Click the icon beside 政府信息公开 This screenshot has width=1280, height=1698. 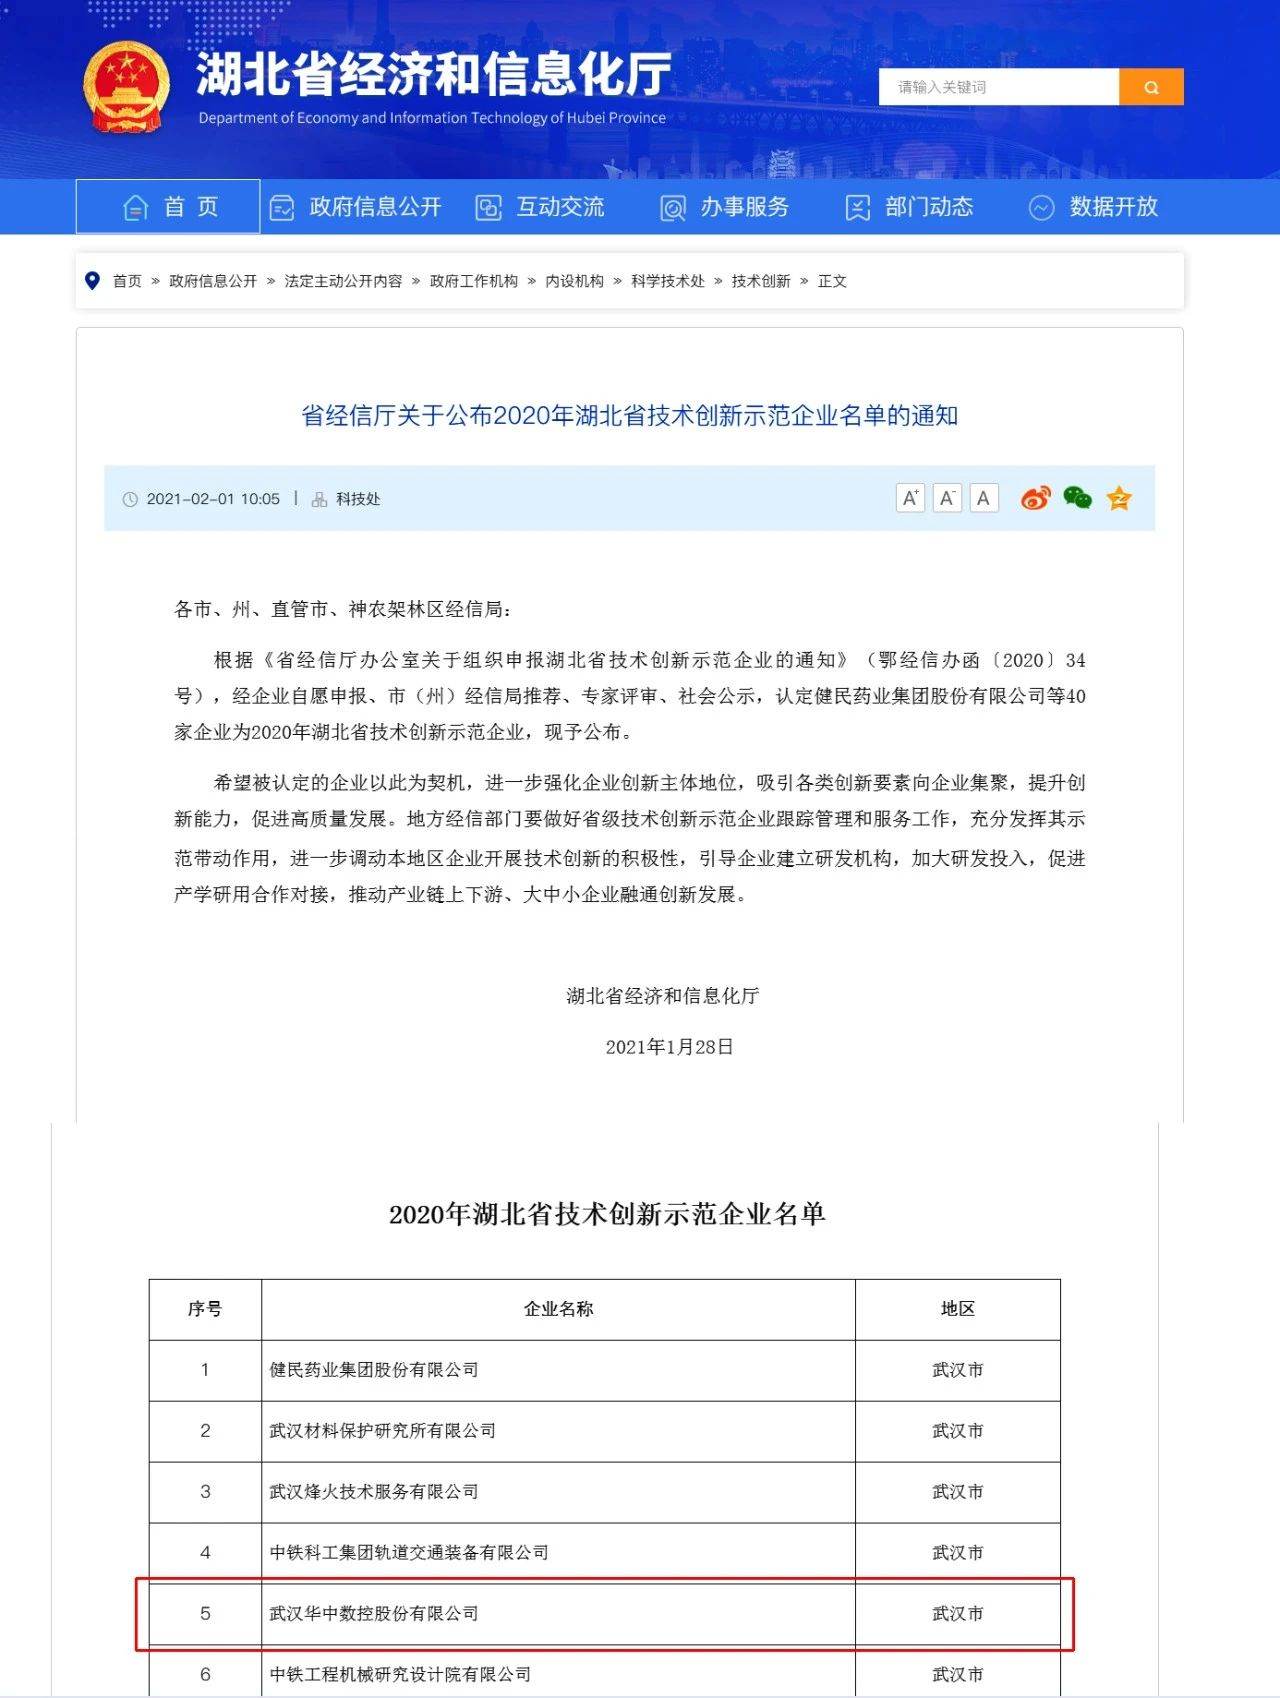pyautogui.click(x=282, y=208)
